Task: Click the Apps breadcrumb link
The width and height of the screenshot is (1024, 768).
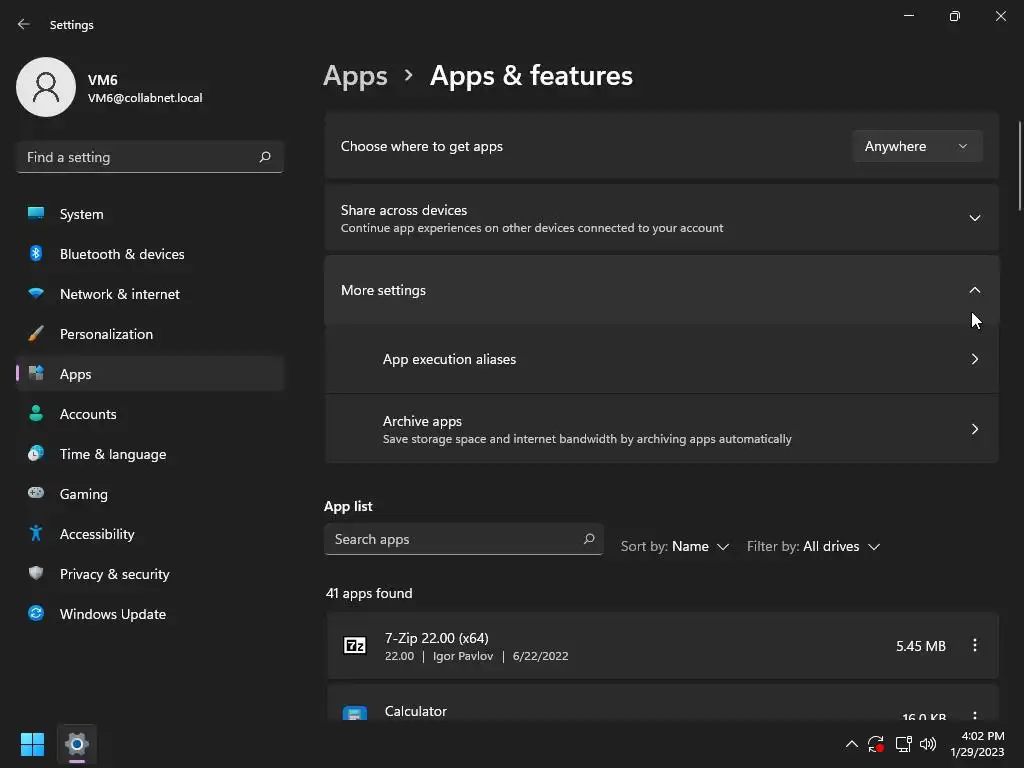Action: point(355,76)
